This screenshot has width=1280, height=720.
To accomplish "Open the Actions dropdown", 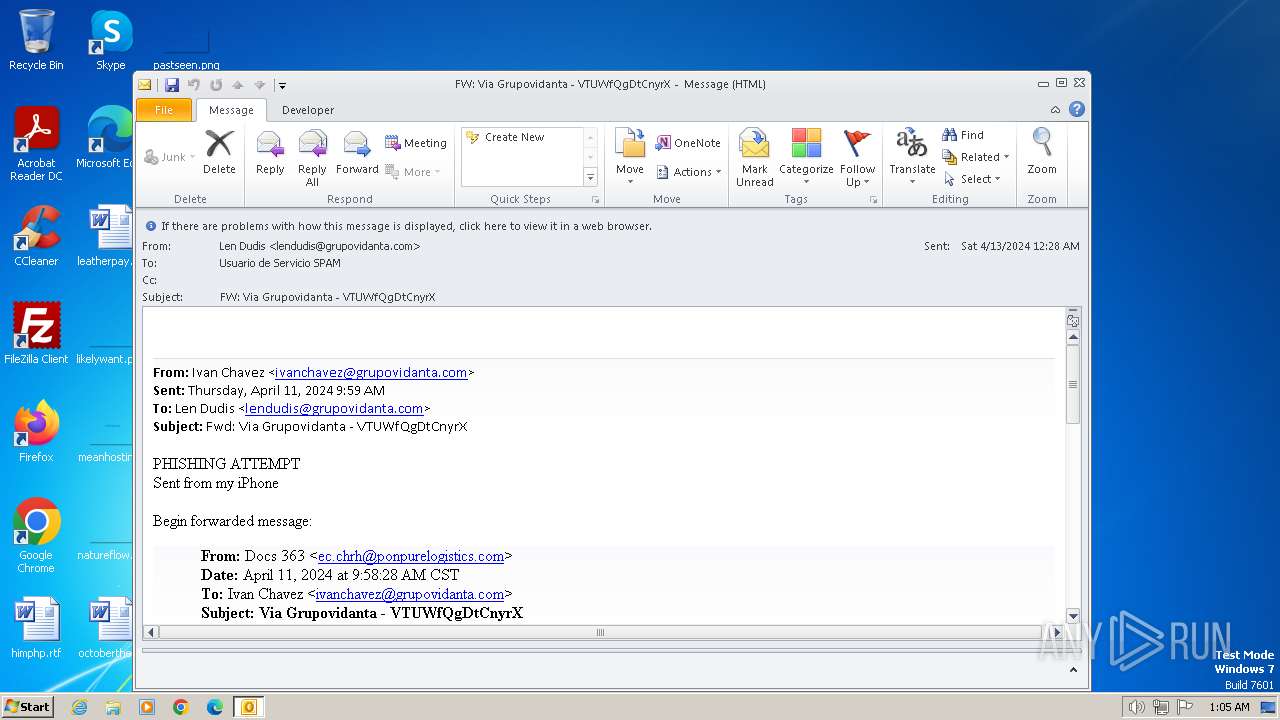I will click(x=688, y=172).
